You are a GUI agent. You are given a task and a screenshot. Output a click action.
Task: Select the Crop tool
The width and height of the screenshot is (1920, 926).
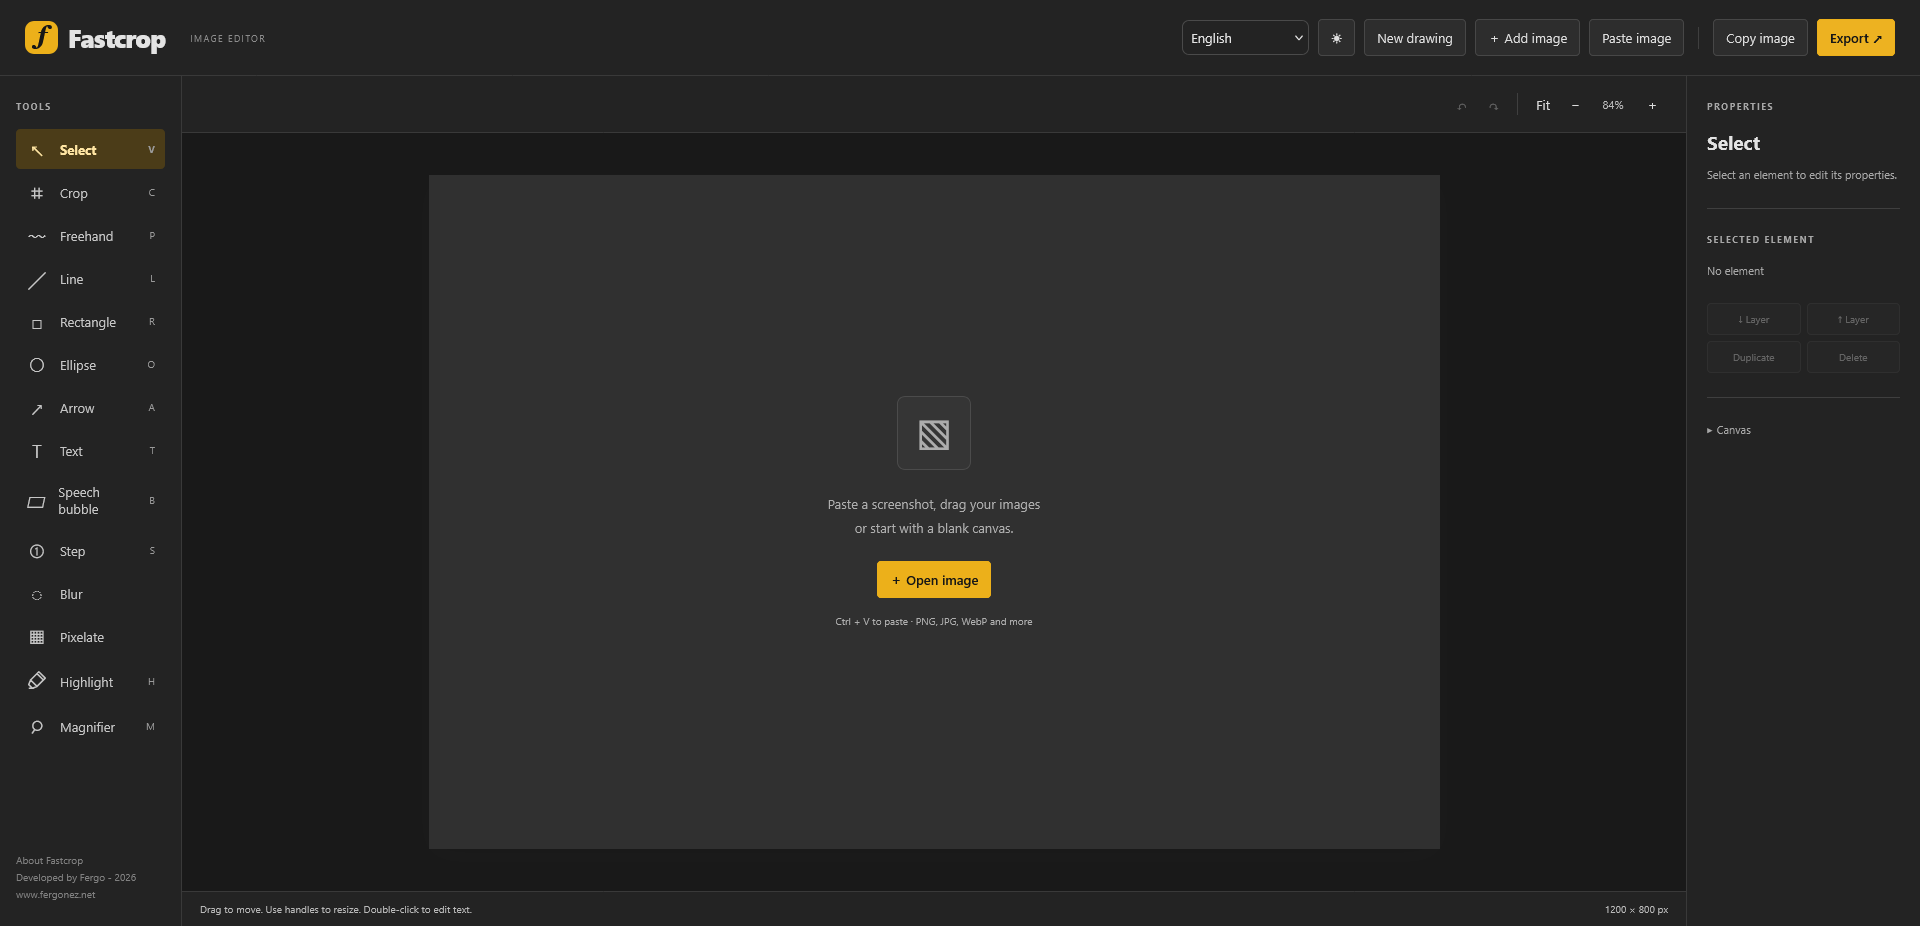pos(90,193)
